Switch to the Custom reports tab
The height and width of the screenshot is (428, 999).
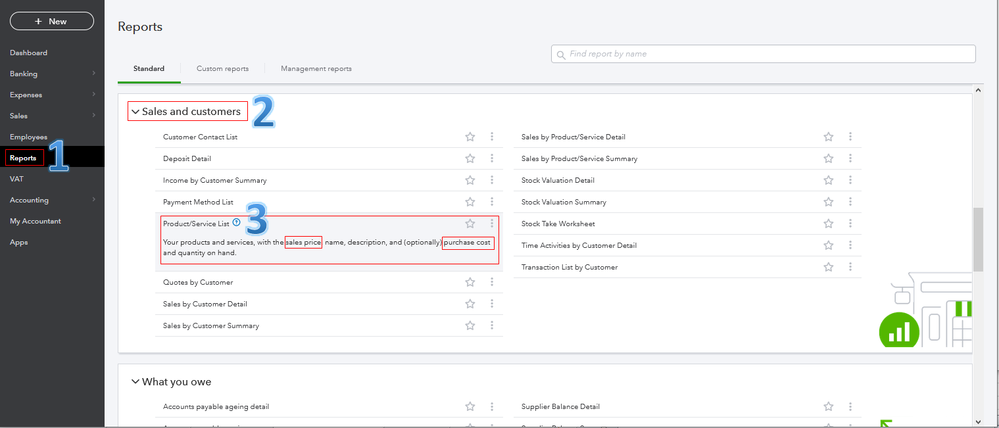click(x=222, y=69)
